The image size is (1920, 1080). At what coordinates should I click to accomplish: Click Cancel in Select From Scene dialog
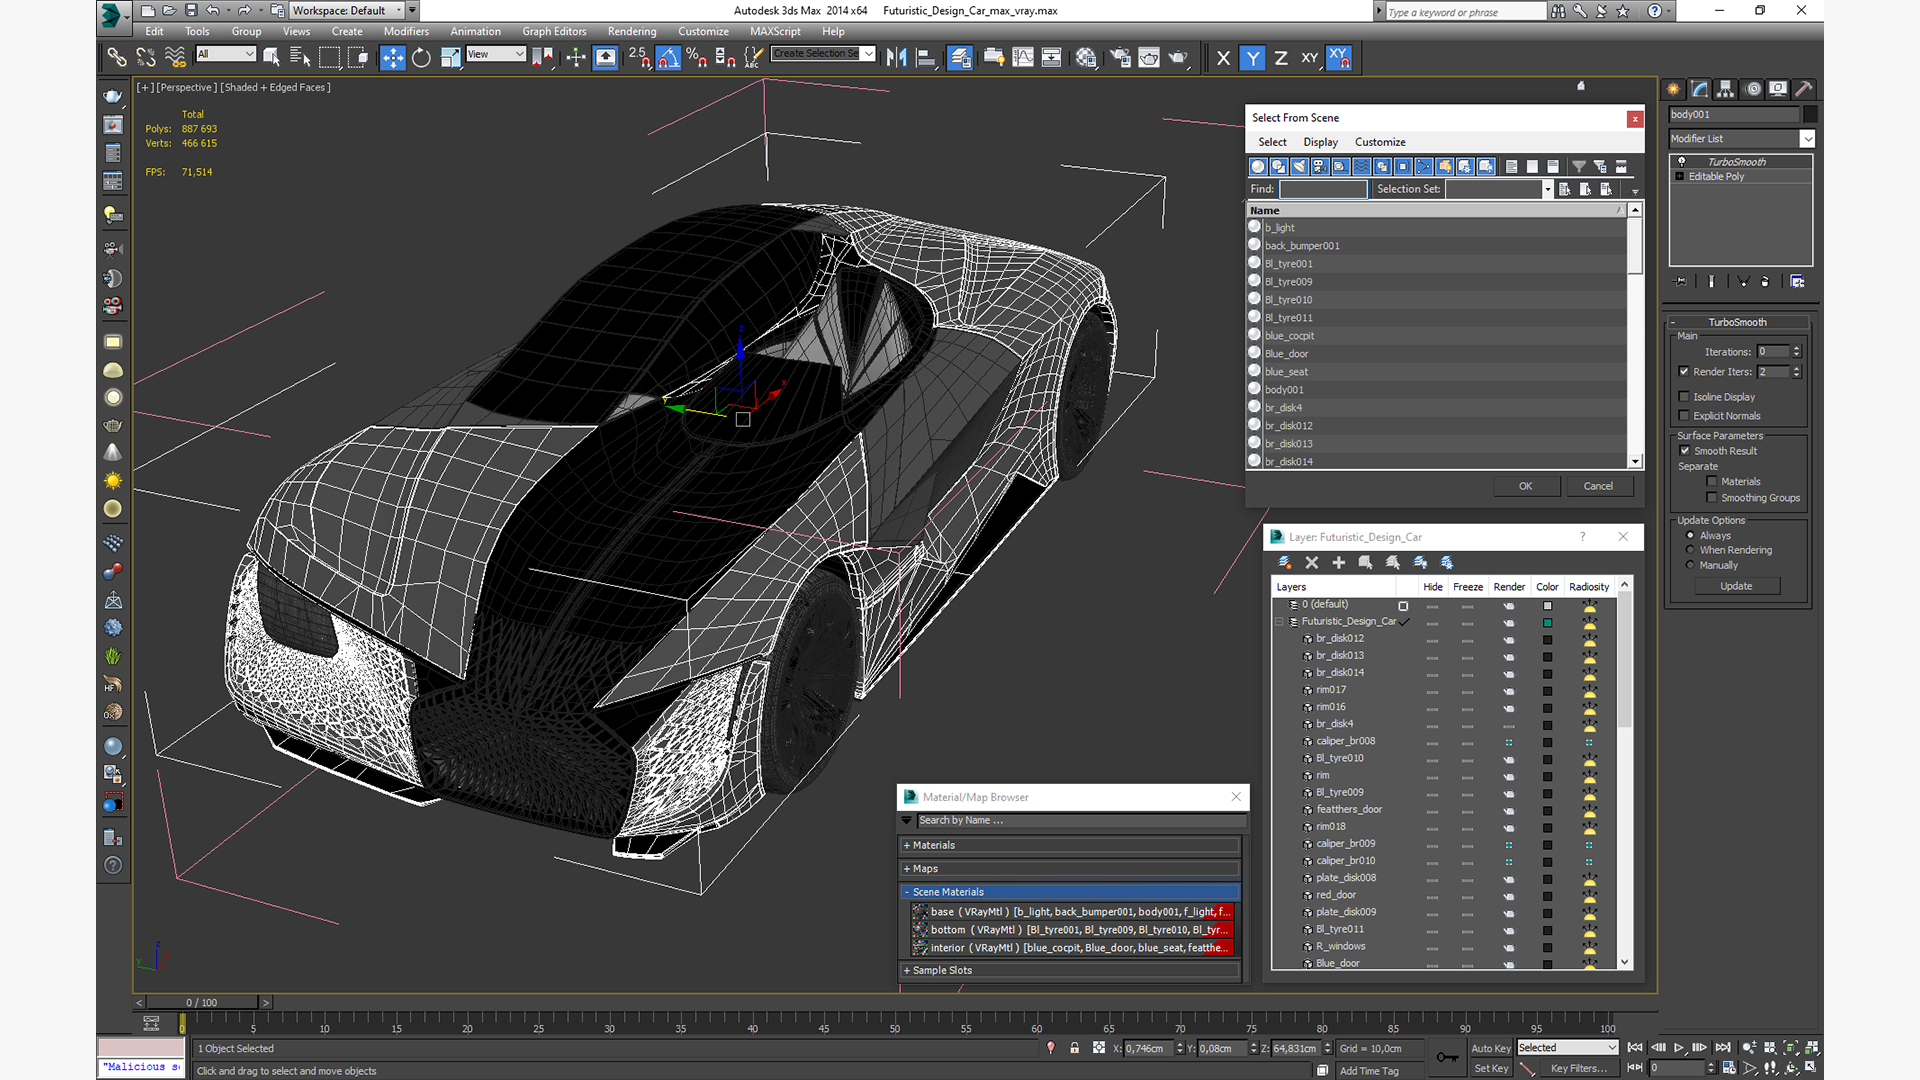[1598, 486]
